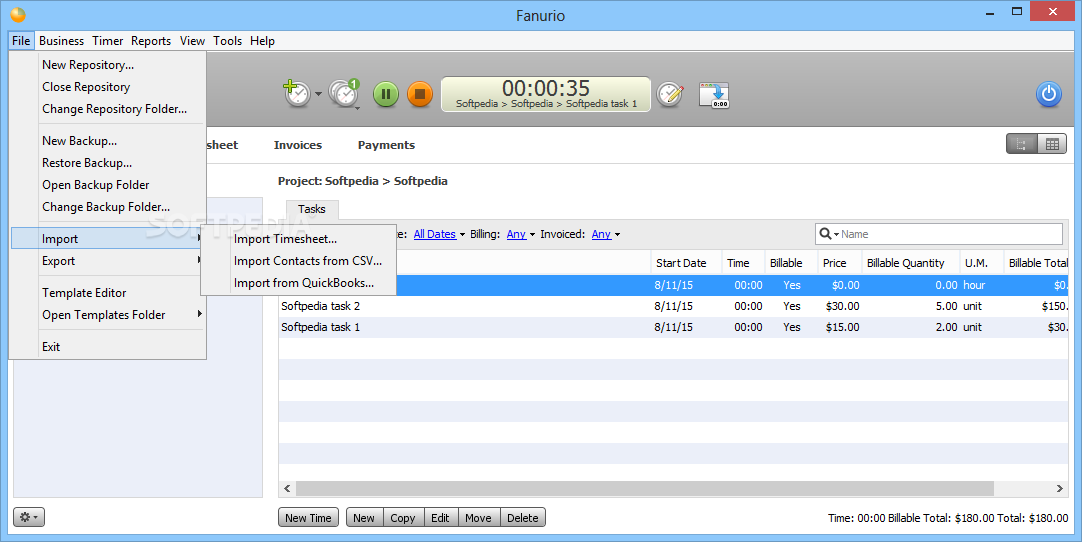Select Close Repository
The width and height of the screenshot is (1082, 542).
[x=108, y=87]
